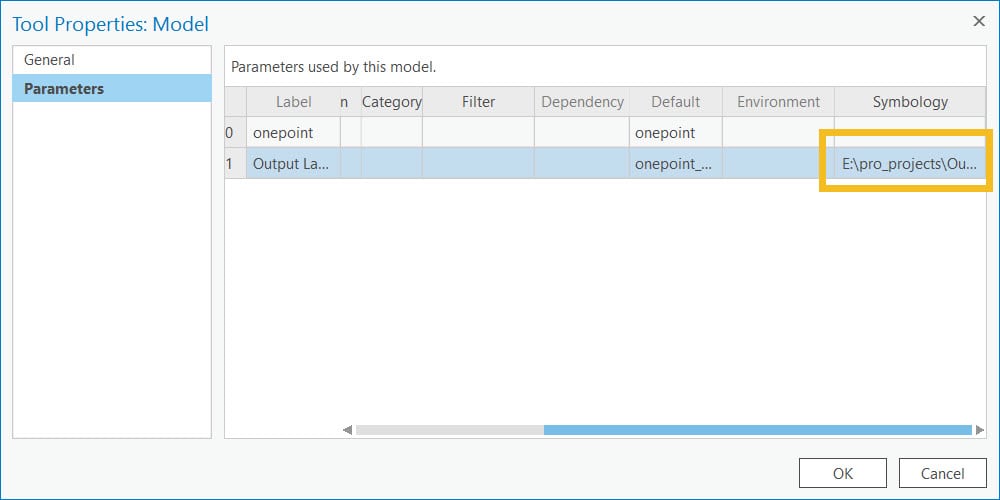Click the left scroll arrow

(347, 430)
